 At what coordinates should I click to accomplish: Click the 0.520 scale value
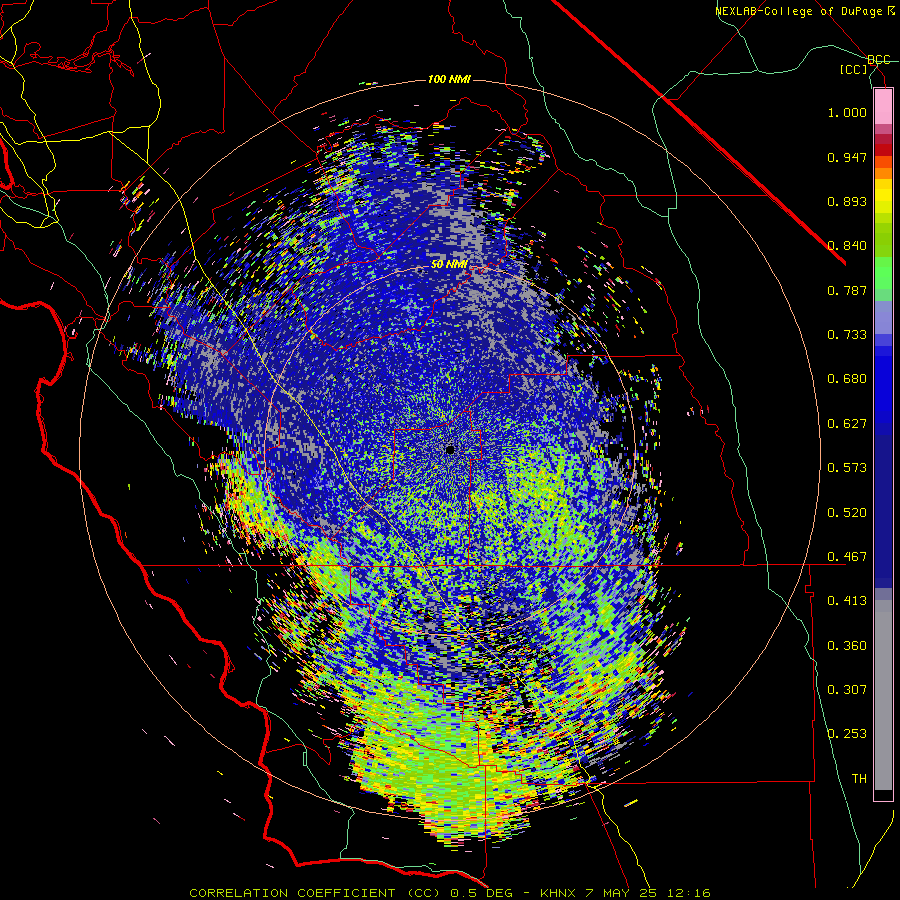coord(847,513)
